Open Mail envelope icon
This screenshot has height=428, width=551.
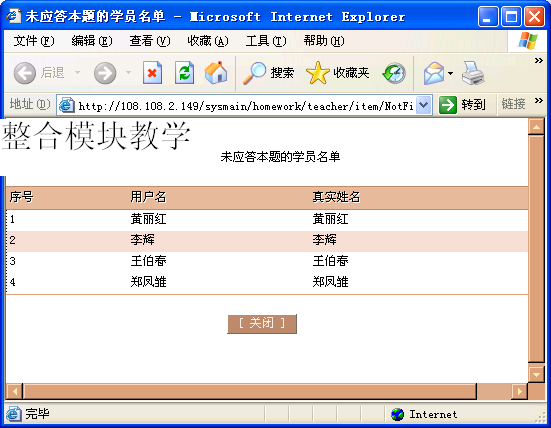tap(434, 73)
